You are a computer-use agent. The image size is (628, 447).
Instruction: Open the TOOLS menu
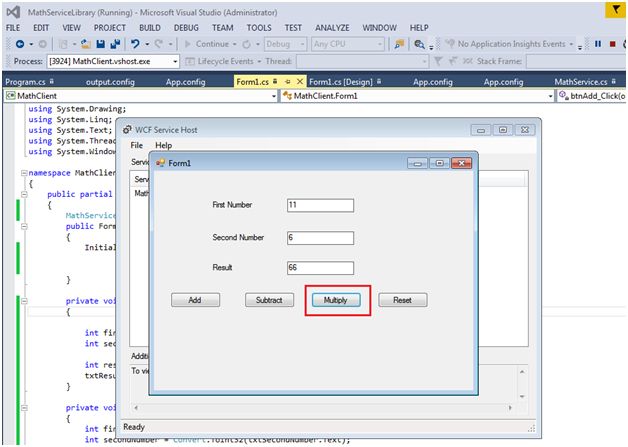pyautogui.click(x=259, y=28)
